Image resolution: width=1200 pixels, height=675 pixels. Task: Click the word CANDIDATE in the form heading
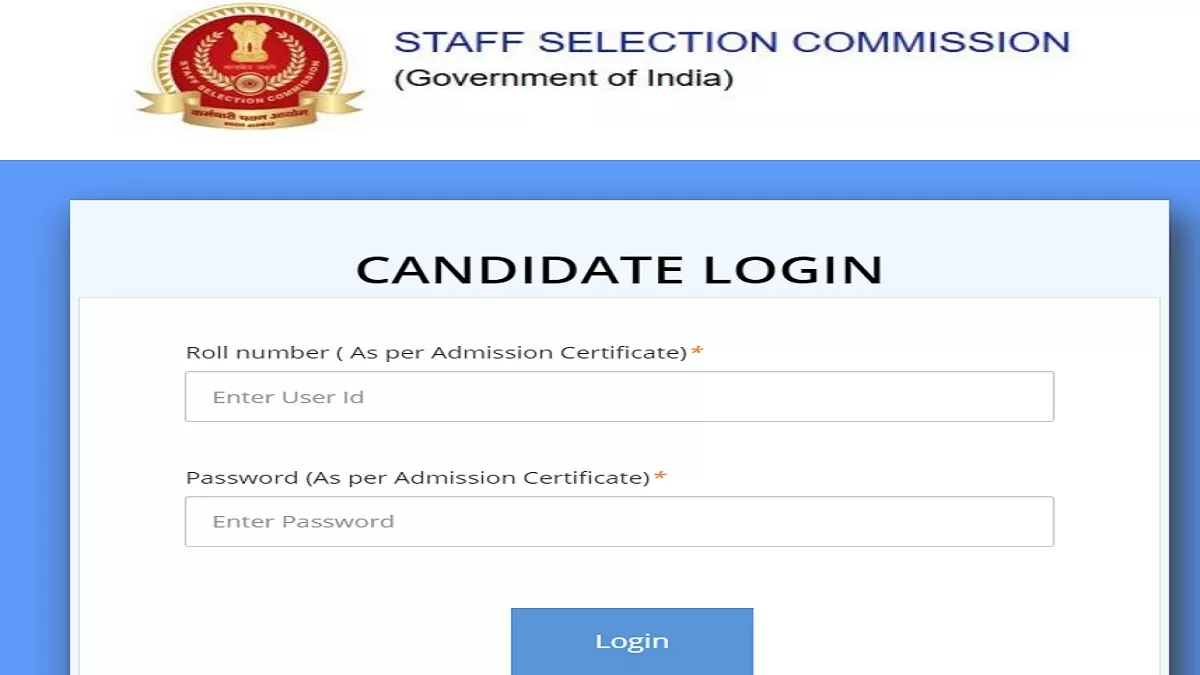(520, 270)
